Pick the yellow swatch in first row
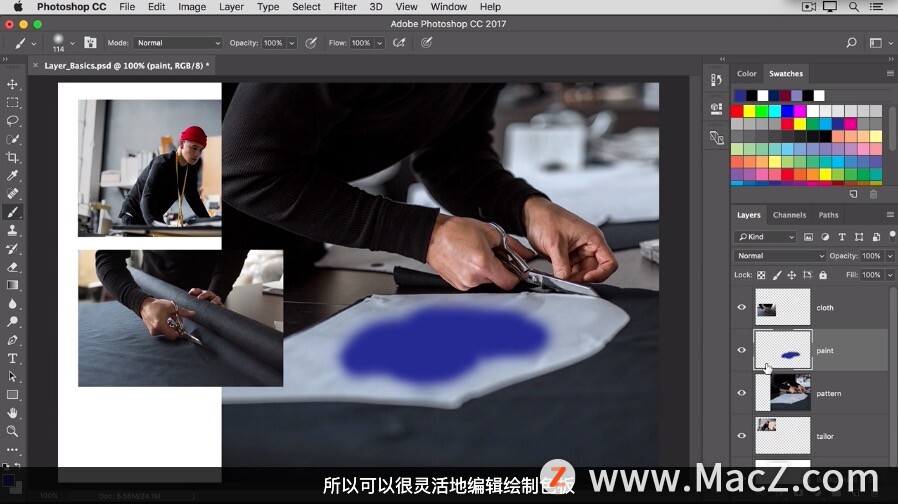 point(750,111)
